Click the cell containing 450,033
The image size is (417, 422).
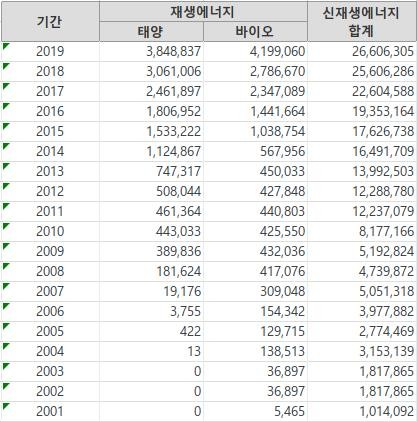(255, 171)
